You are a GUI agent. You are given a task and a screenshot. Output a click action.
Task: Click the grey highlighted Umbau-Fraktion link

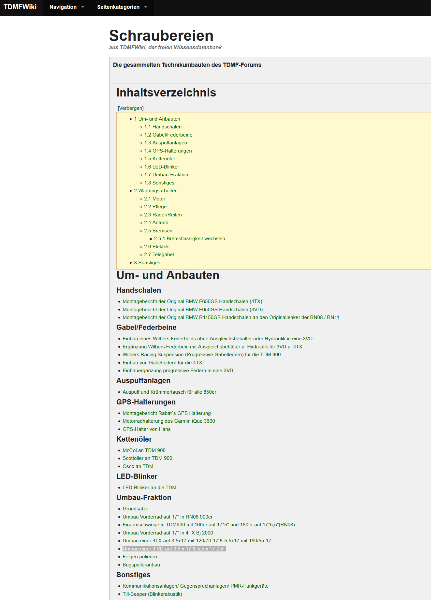click(174, 549)
